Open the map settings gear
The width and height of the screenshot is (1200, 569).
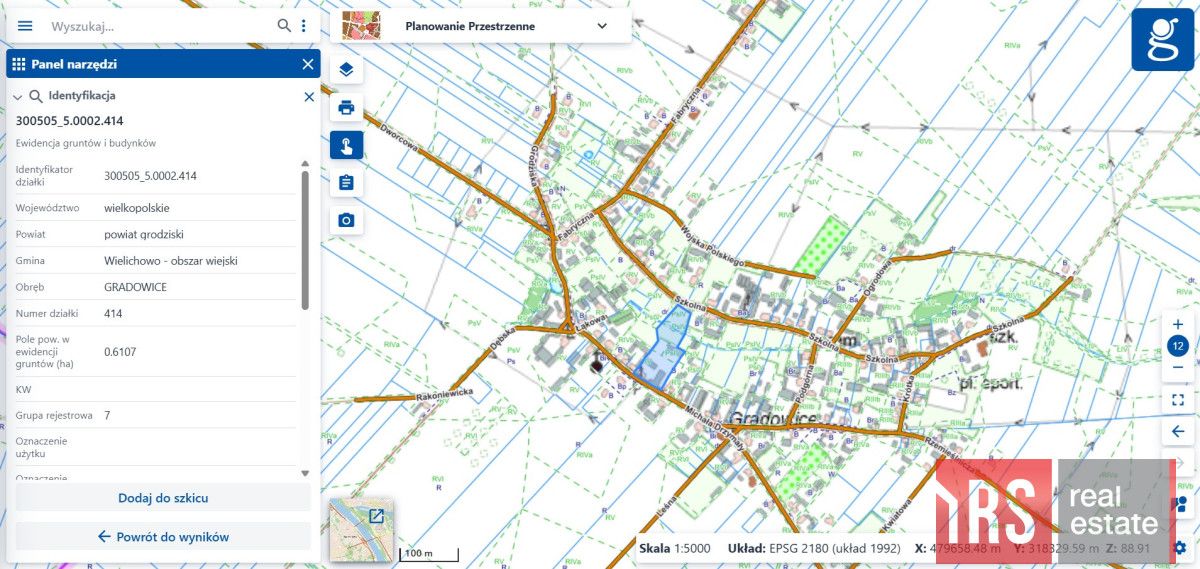(x=1180, y=547)
